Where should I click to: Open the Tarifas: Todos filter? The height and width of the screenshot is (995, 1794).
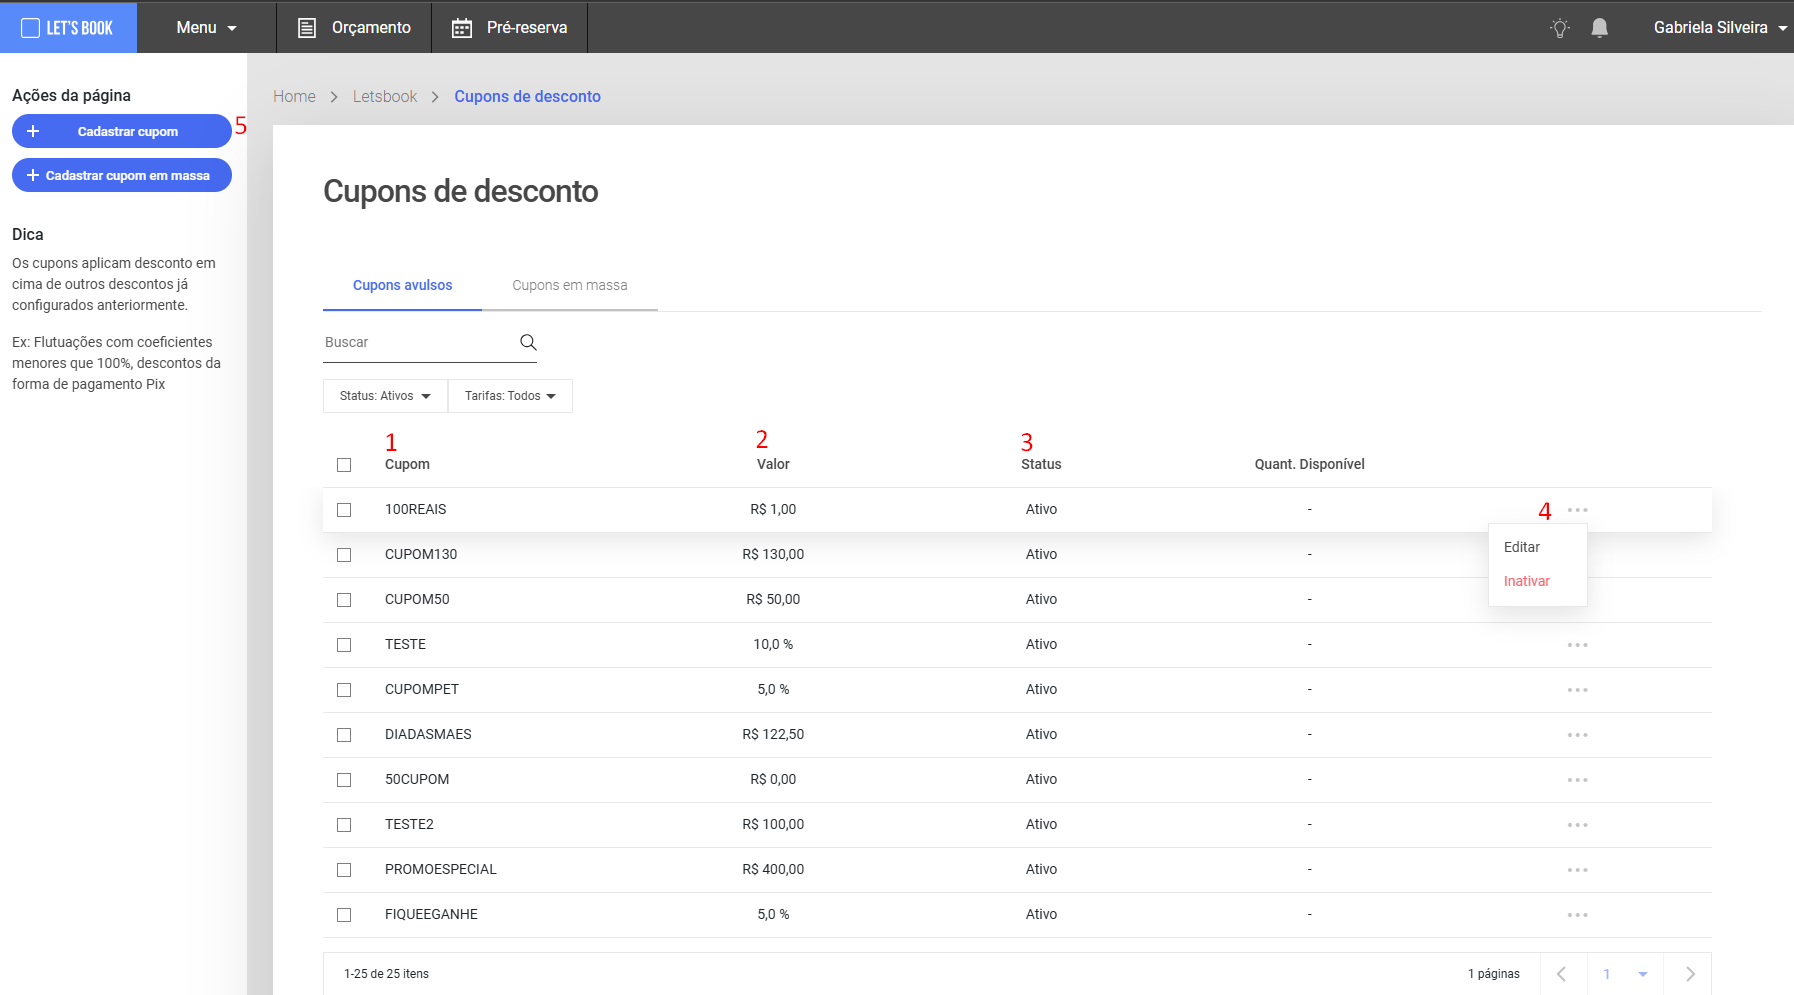[510, 396]
